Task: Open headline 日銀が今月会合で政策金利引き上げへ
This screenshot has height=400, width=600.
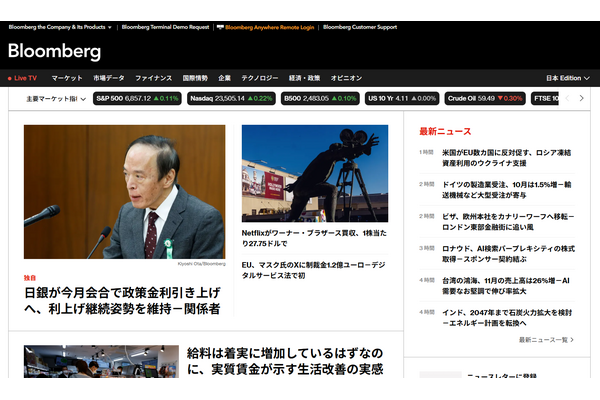Action: coord(122,301)
